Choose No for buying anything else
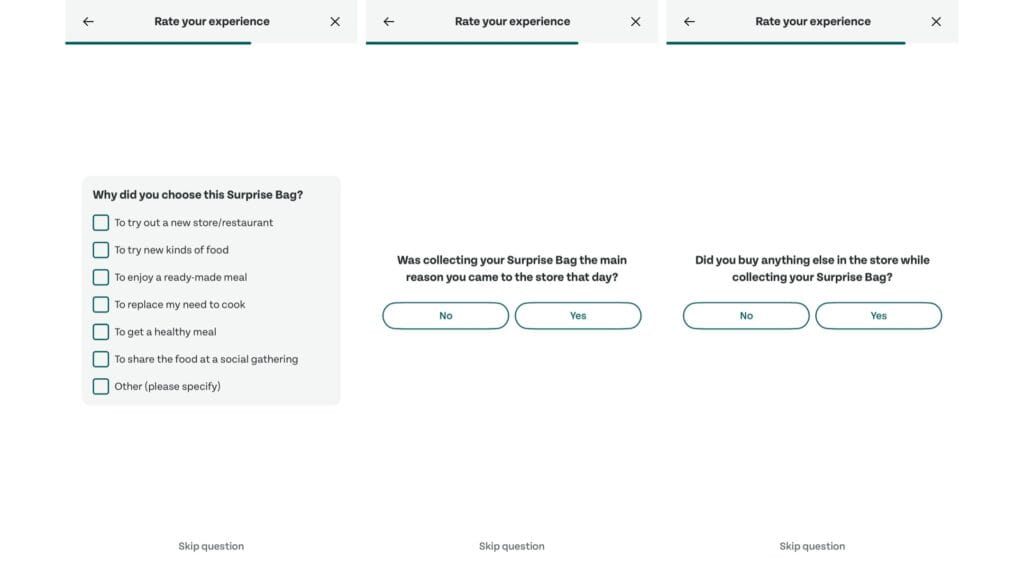Screen dimensions: 1024x576 click(x=746, y=315)
